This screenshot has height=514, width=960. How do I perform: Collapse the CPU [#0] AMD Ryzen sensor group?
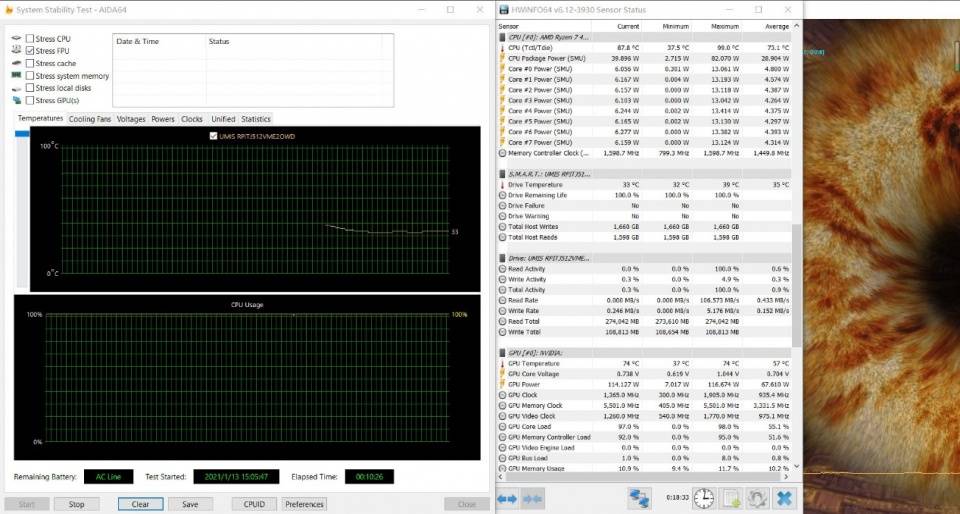pos(502,37)
